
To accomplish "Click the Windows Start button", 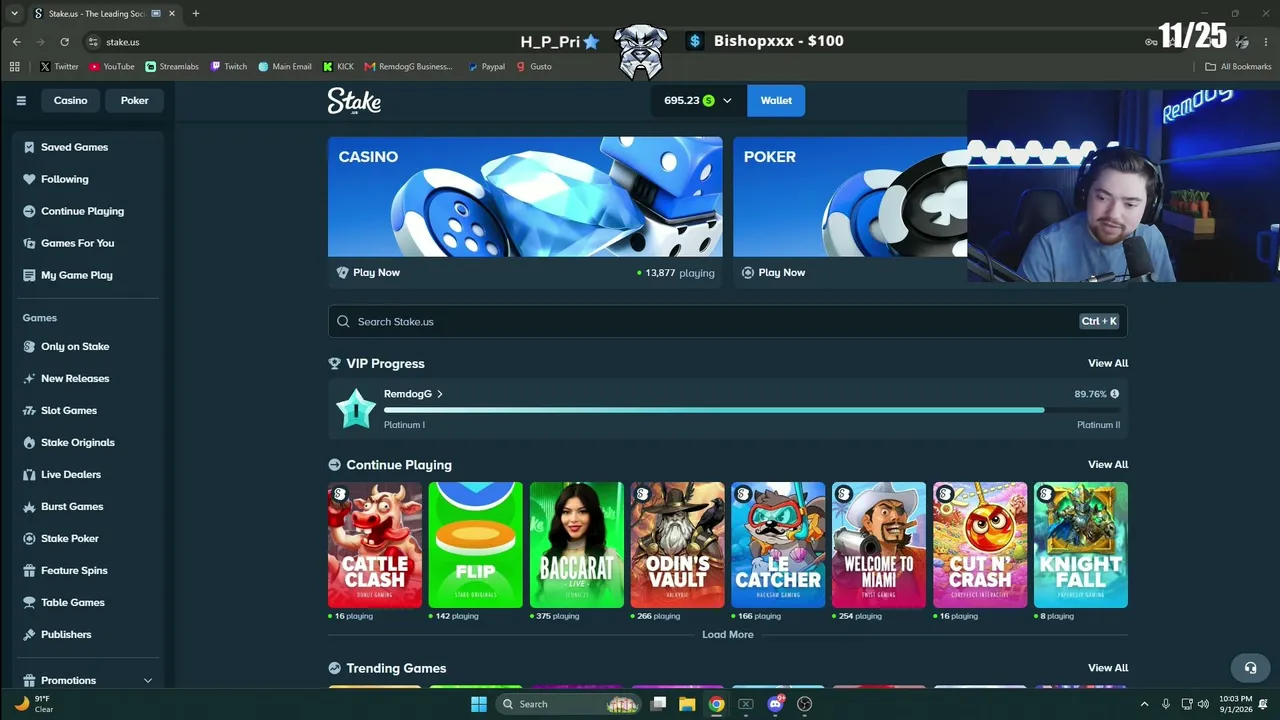I will (478, 704).
